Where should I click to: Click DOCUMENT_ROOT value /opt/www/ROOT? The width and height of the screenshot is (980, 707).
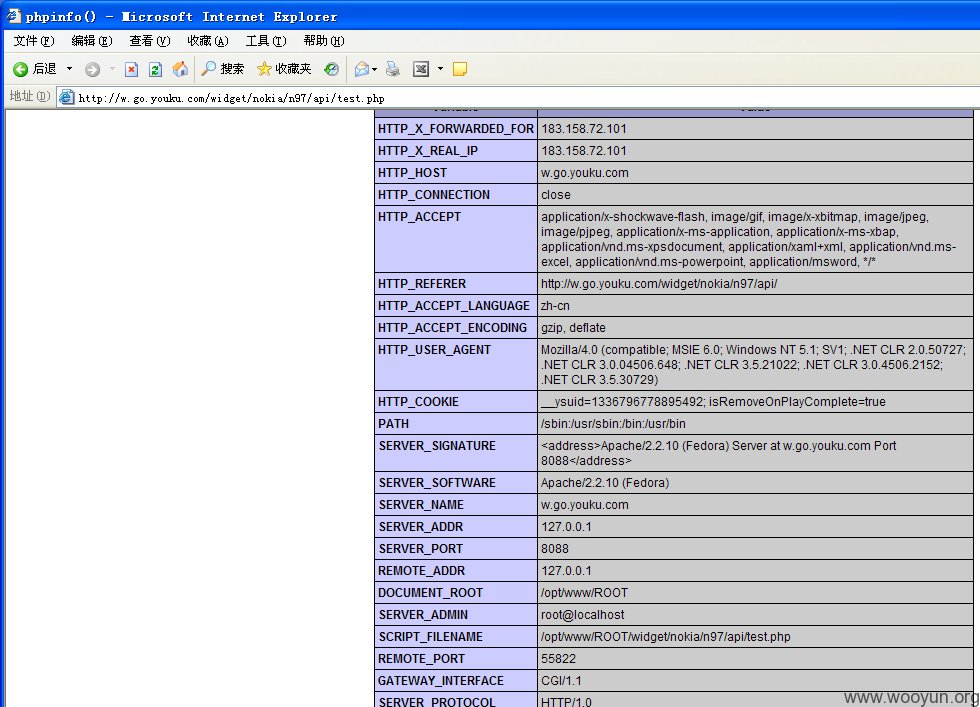tap(584, 593)
